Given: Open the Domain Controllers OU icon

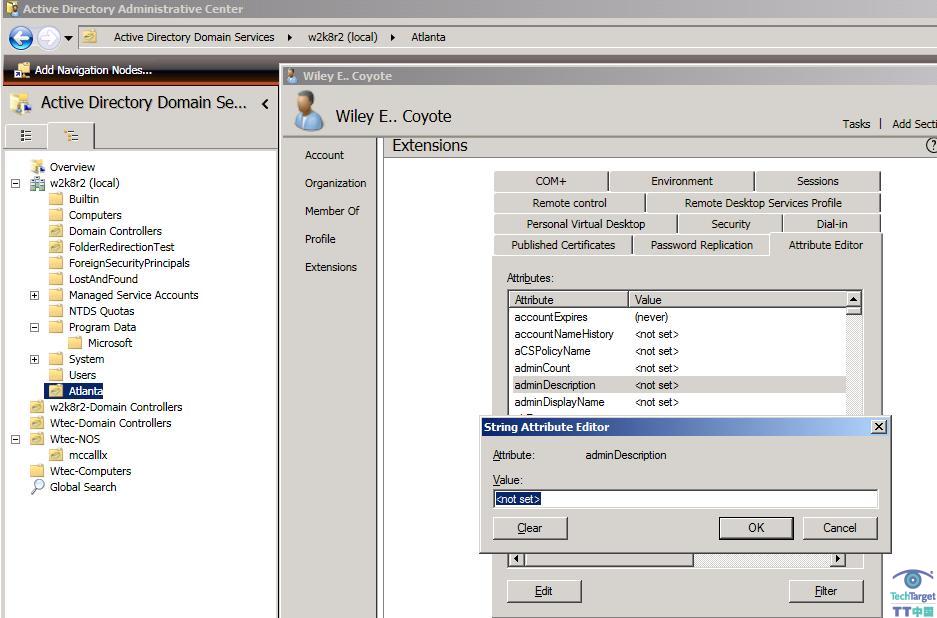Looking at the screenshot, I should (x=56, y=231).
